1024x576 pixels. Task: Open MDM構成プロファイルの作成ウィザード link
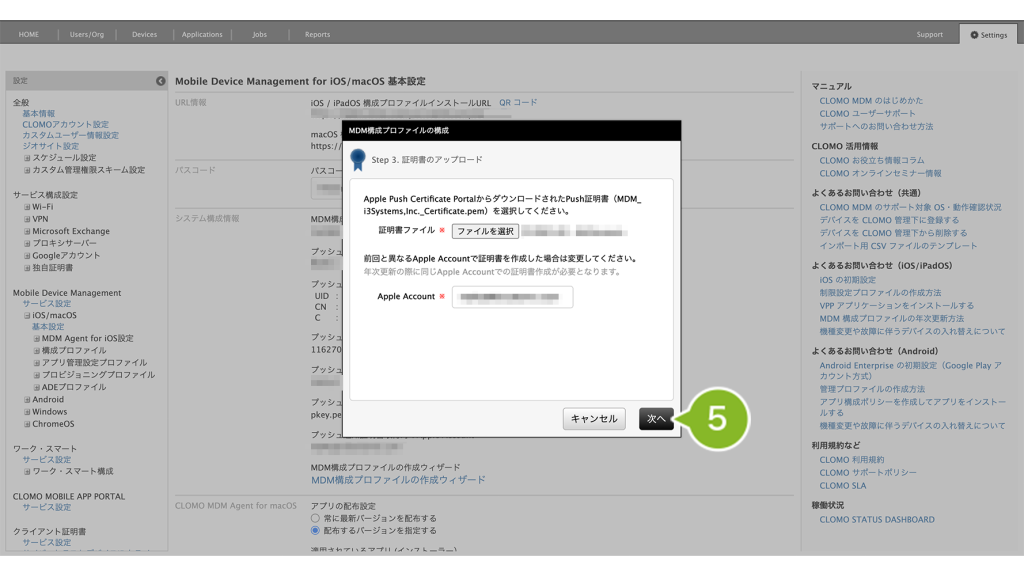(398, 480)
